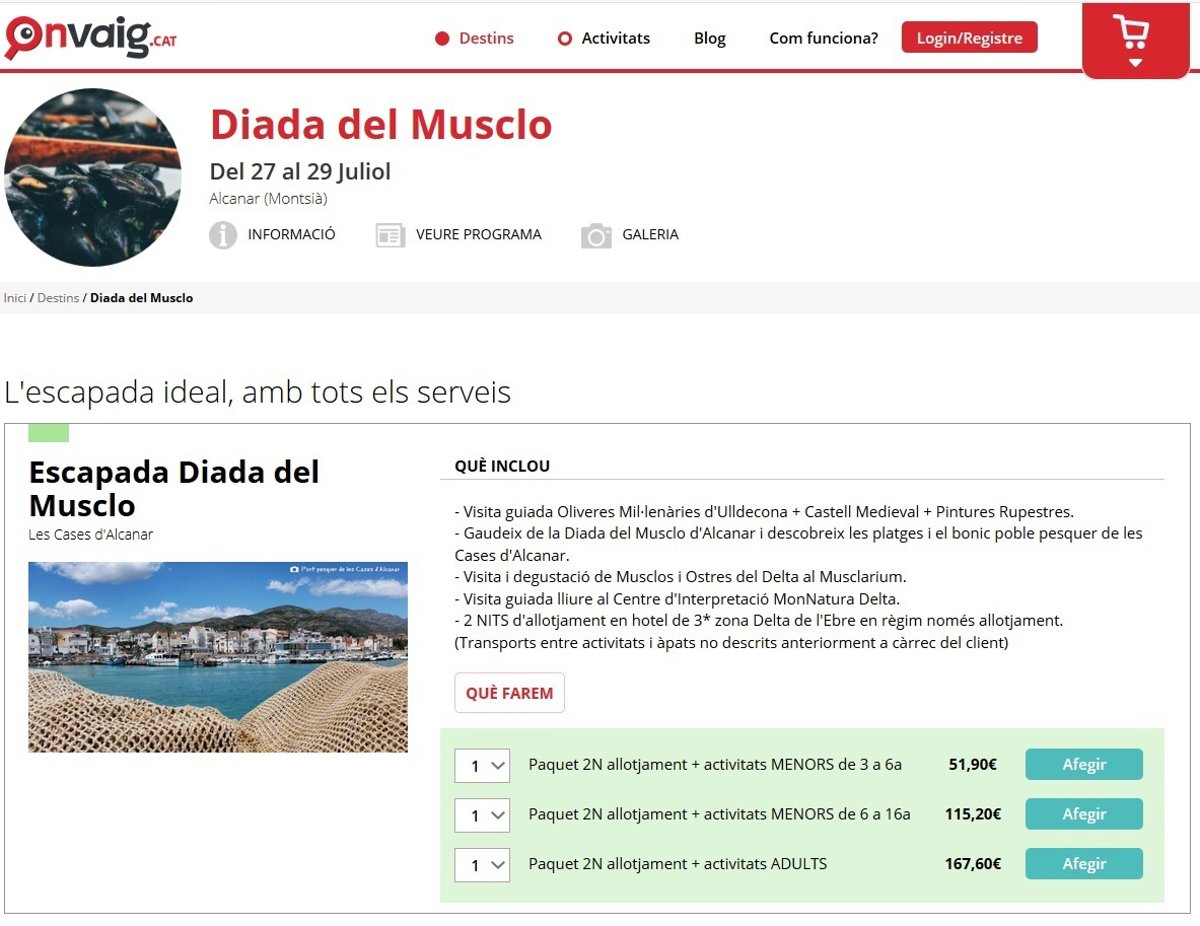This screenshot has height=926, width=1200.
Task: Click the red dot beside Destins
Action: click(x=442, y=39)
